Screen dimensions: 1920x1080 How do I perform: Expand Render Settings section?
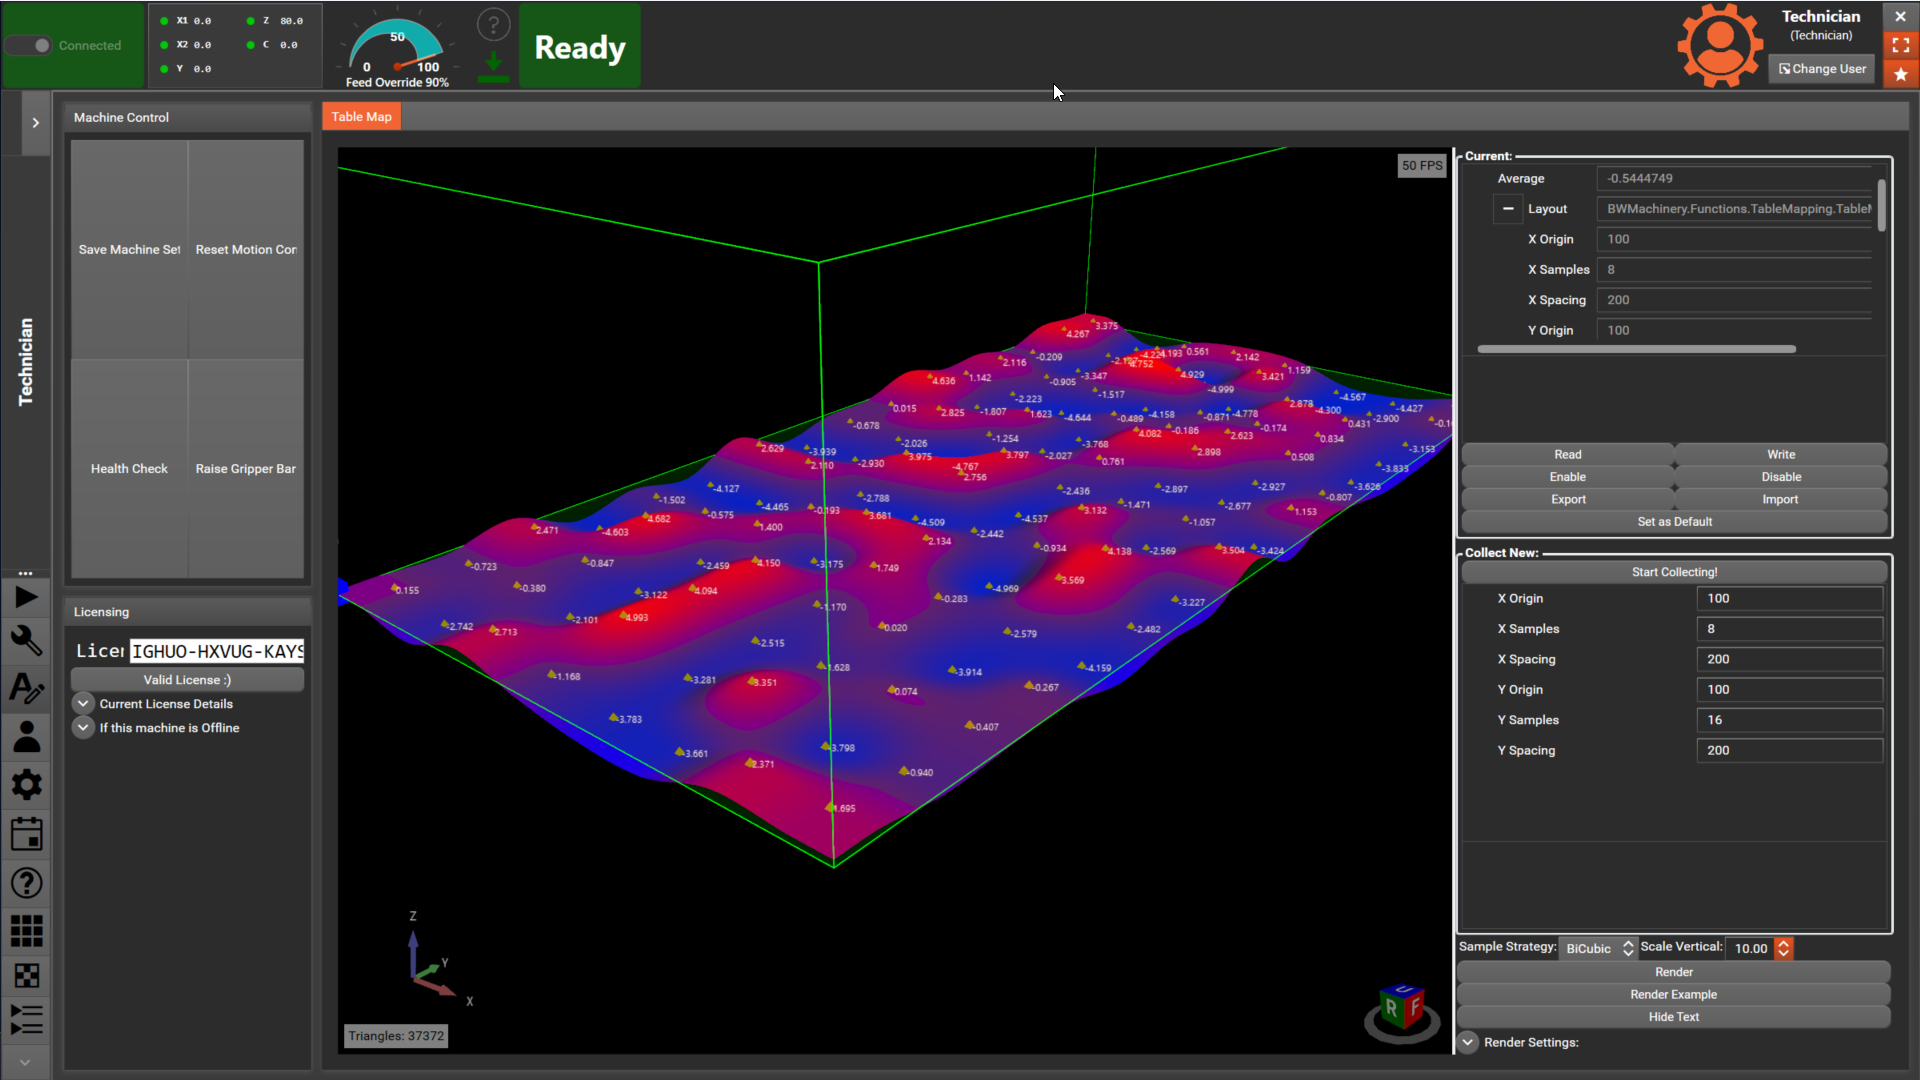point(1468,1042)
